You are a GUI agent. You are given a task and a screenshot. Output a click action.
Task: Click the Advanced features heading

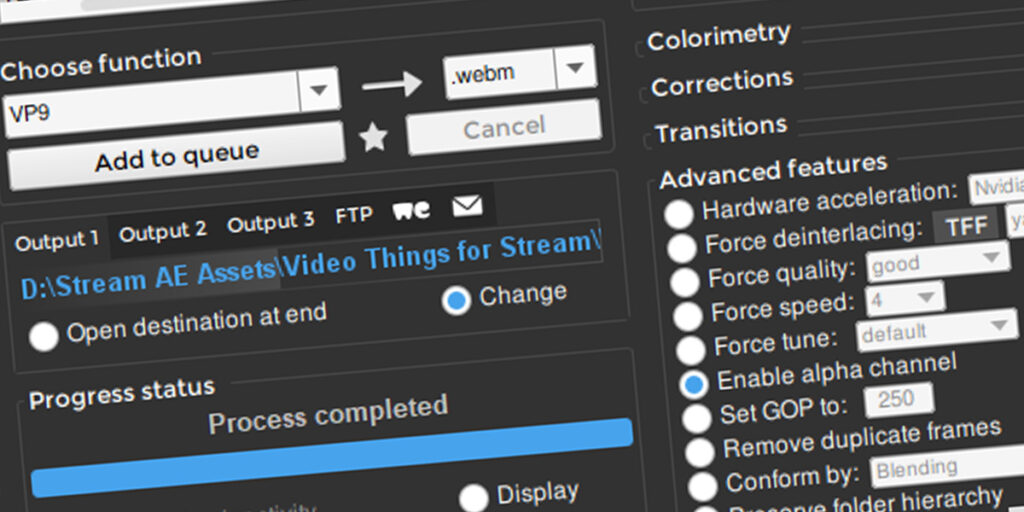(x=773, y=171)
